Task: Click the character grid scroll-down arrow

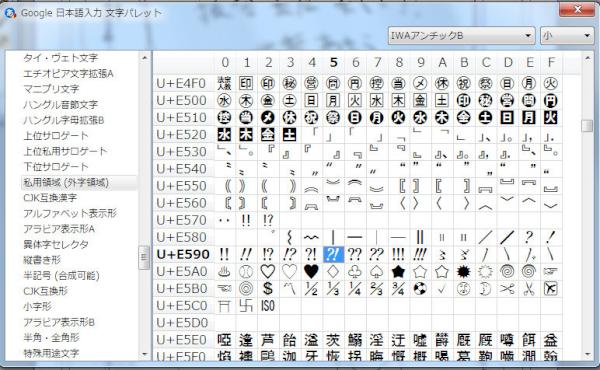Action: (587, 354)
